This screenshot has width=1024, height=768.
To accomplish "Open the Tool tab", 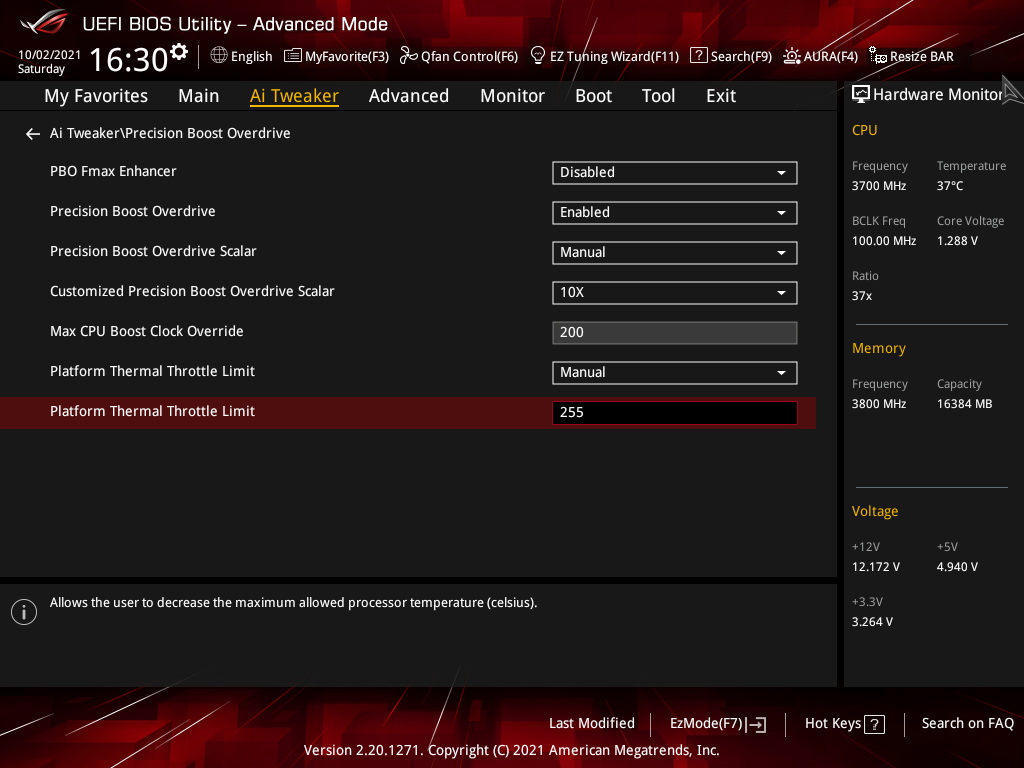I will tap(658, 96).
